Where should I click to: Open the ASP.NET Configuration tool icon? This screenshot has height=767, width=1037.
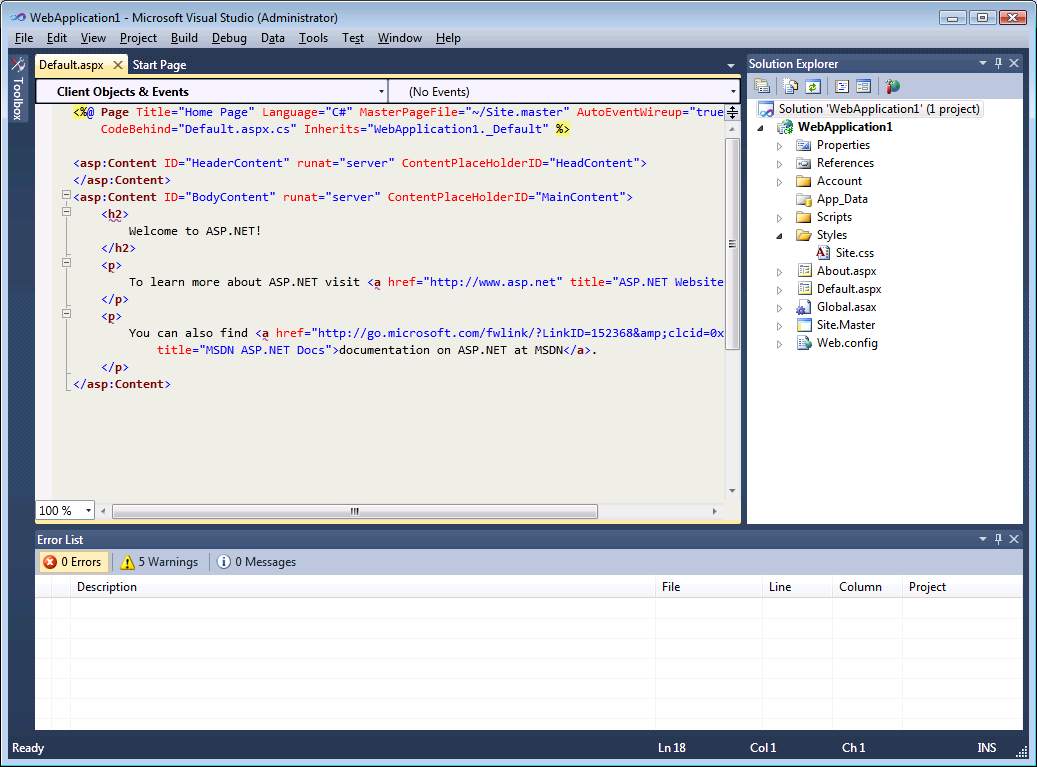pos(892,87)
